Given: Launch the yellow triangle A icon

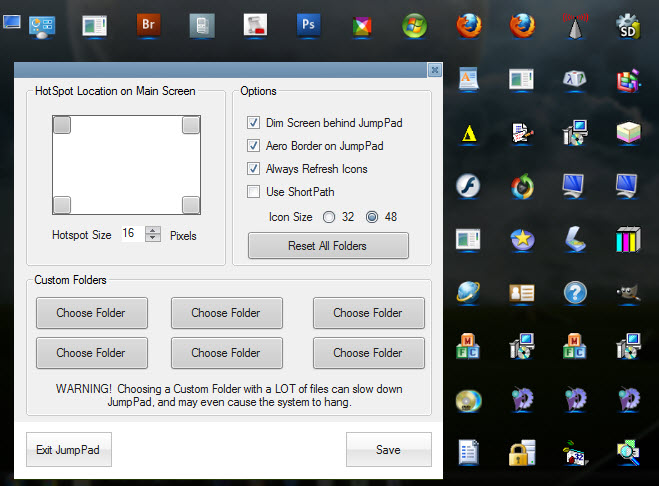Looking at the screenshot, I should click(x=469, y=134).
